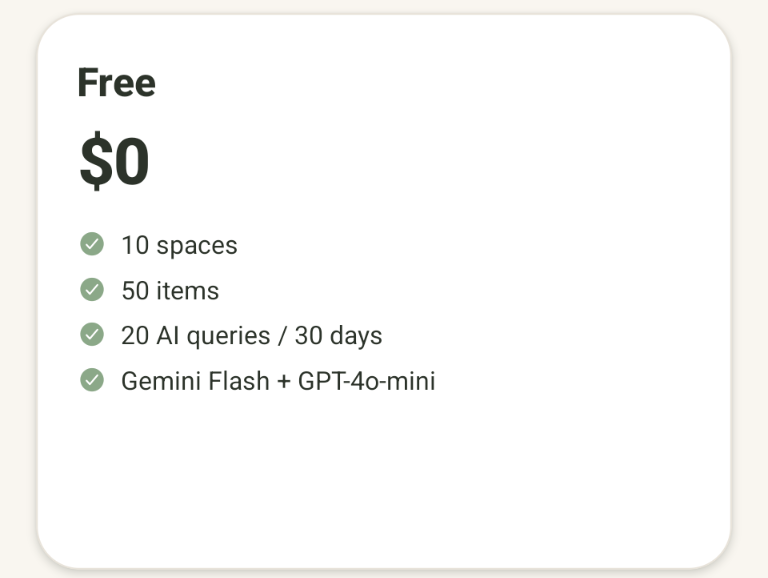Screen dimensions: 768x578
Task: Click the word items in the feature list
Action: coord(187,291)
